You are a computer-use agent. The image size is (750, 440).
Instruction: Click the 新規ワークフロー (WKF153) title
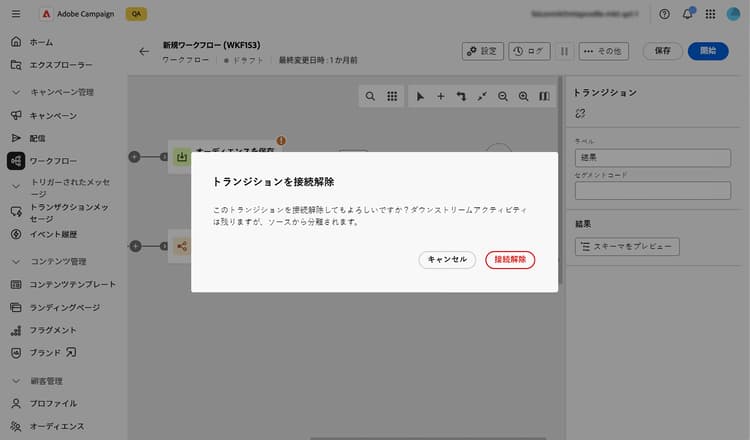211,45
